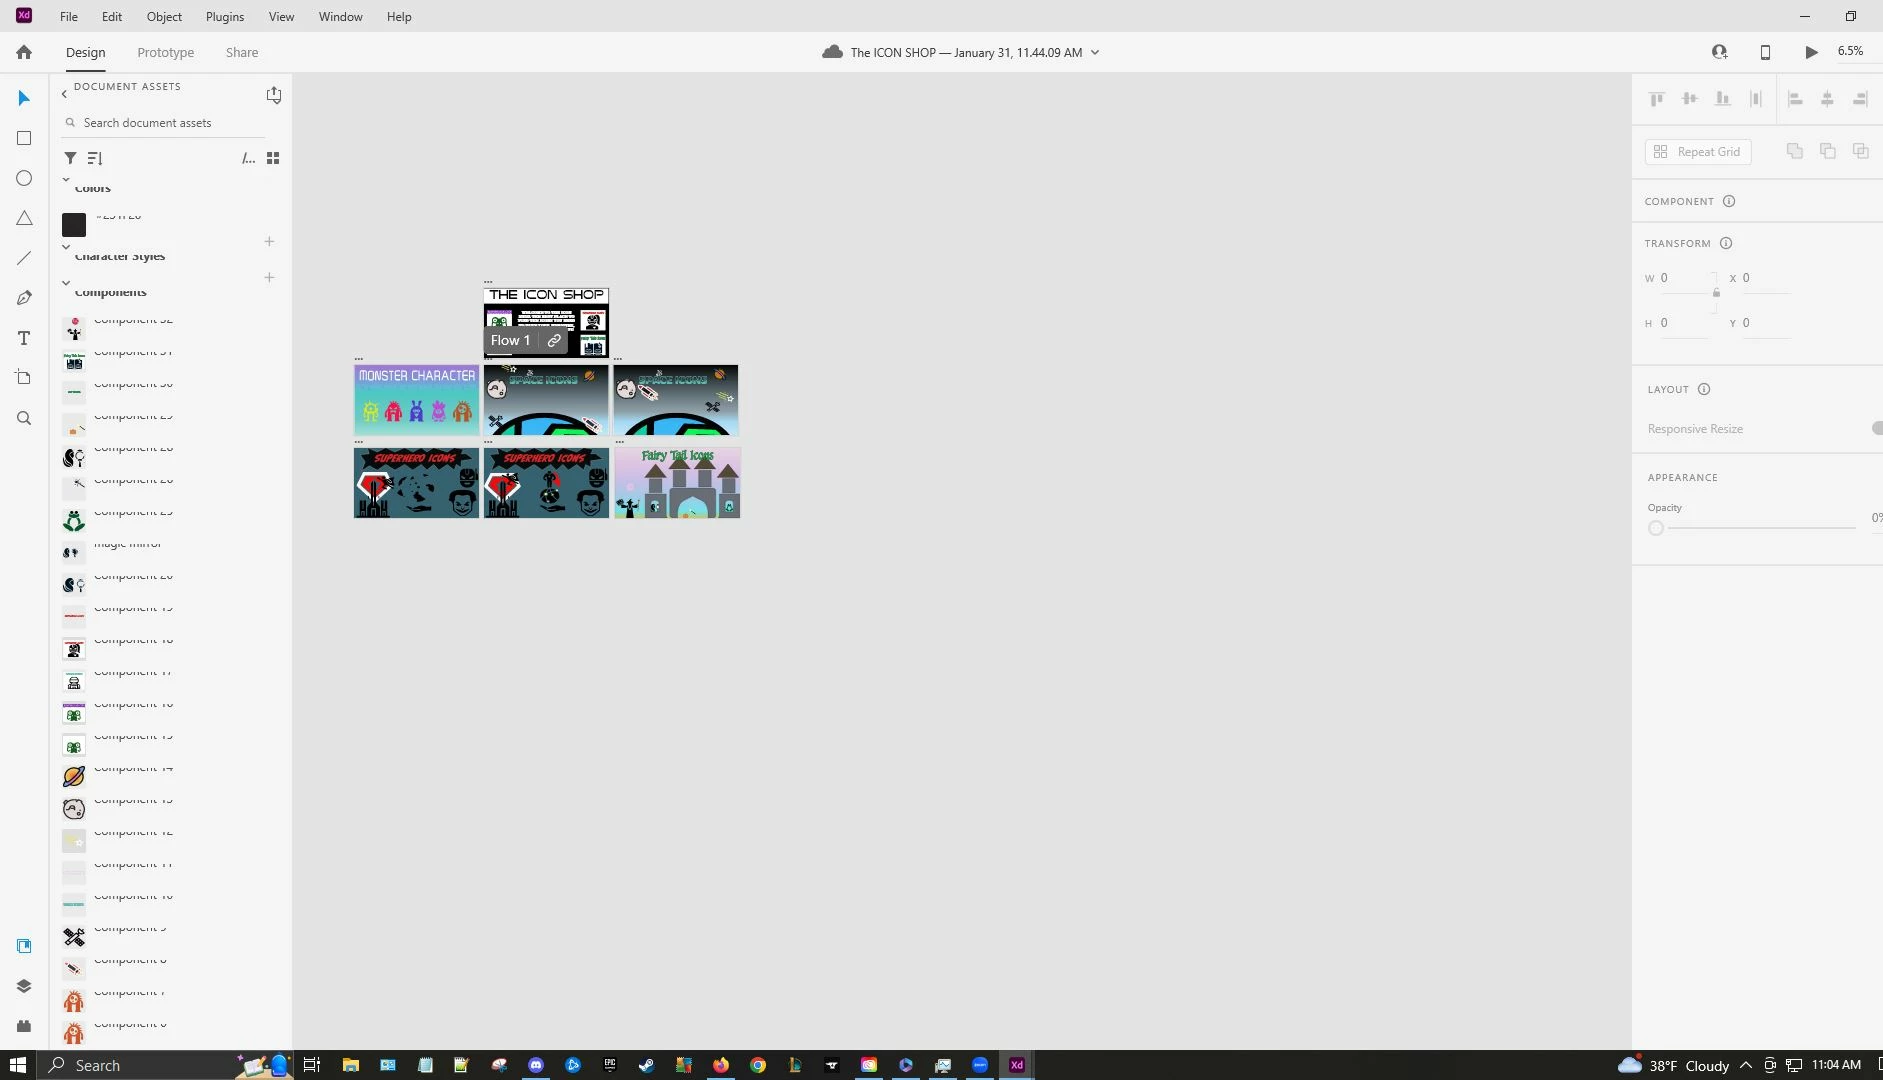Select the dark color swatch
This screenshot has height=1080, width=1883.
(x=74, y=225)
